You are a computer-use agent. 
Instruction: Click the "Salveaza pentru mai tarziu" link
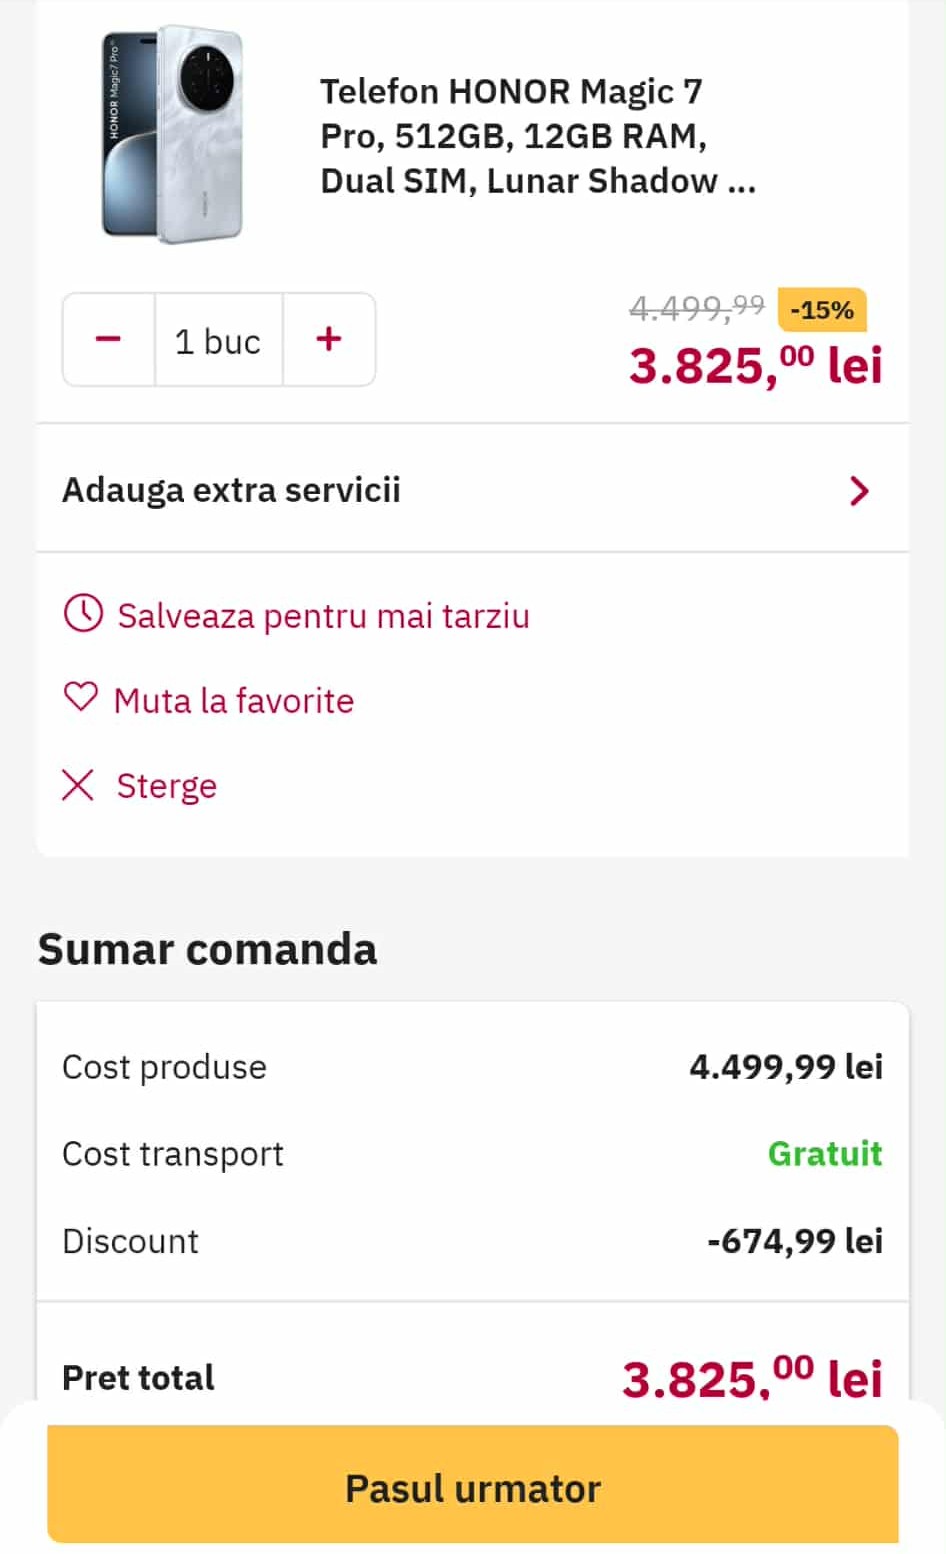pos(323,616)
